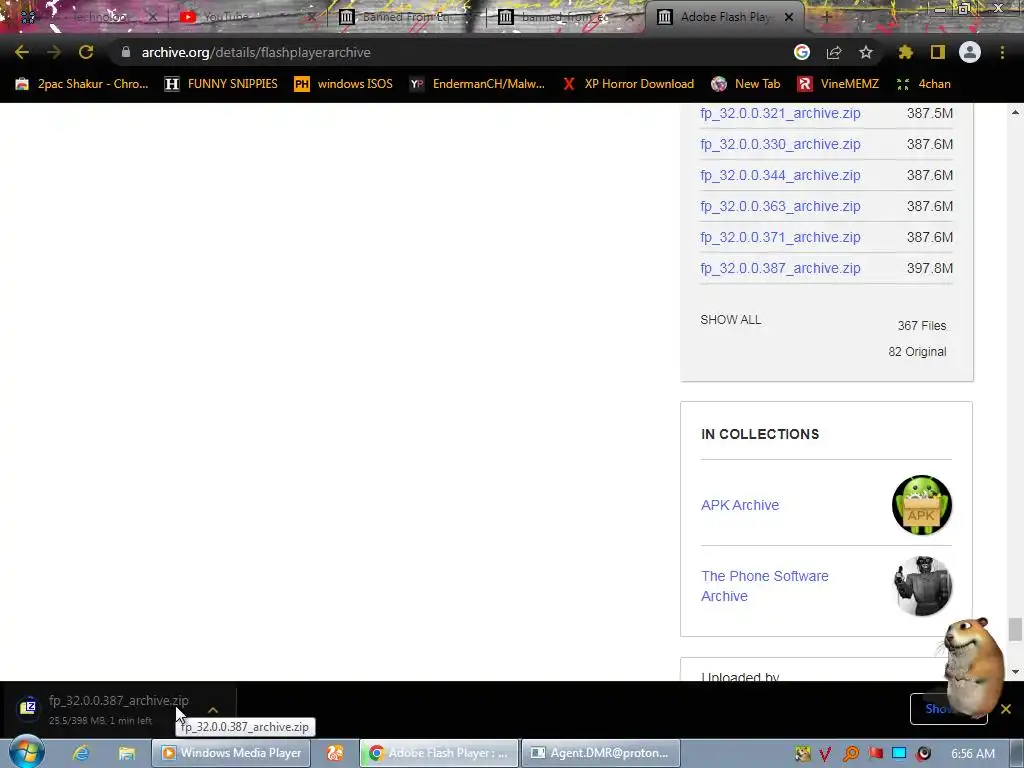Click the Phone Software Archive thumbnail
The width and height of the screenshot is (1024, 768).
(x=921, y=586)
